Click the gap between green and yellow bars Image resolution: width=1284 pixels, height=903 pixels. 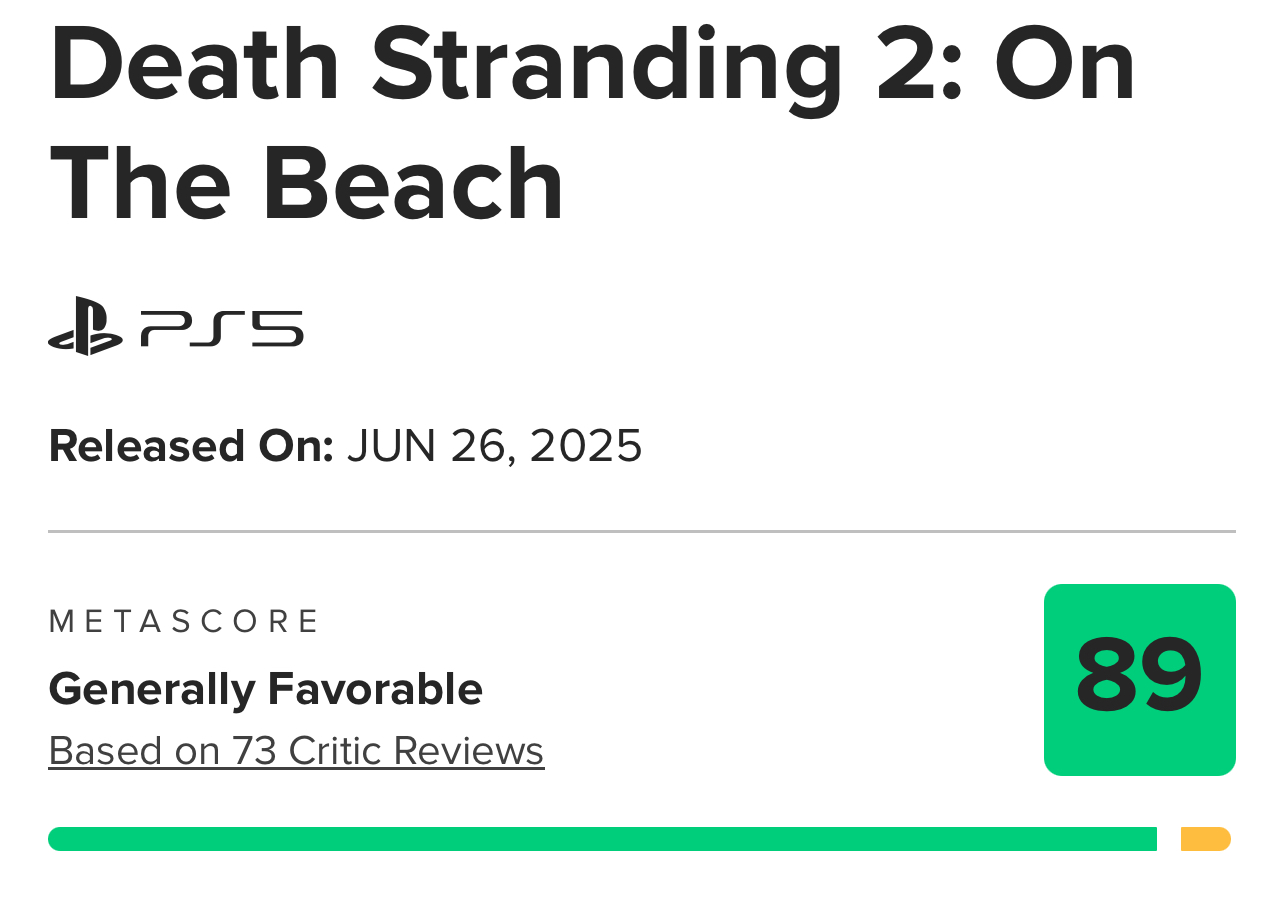(1169, 839)
